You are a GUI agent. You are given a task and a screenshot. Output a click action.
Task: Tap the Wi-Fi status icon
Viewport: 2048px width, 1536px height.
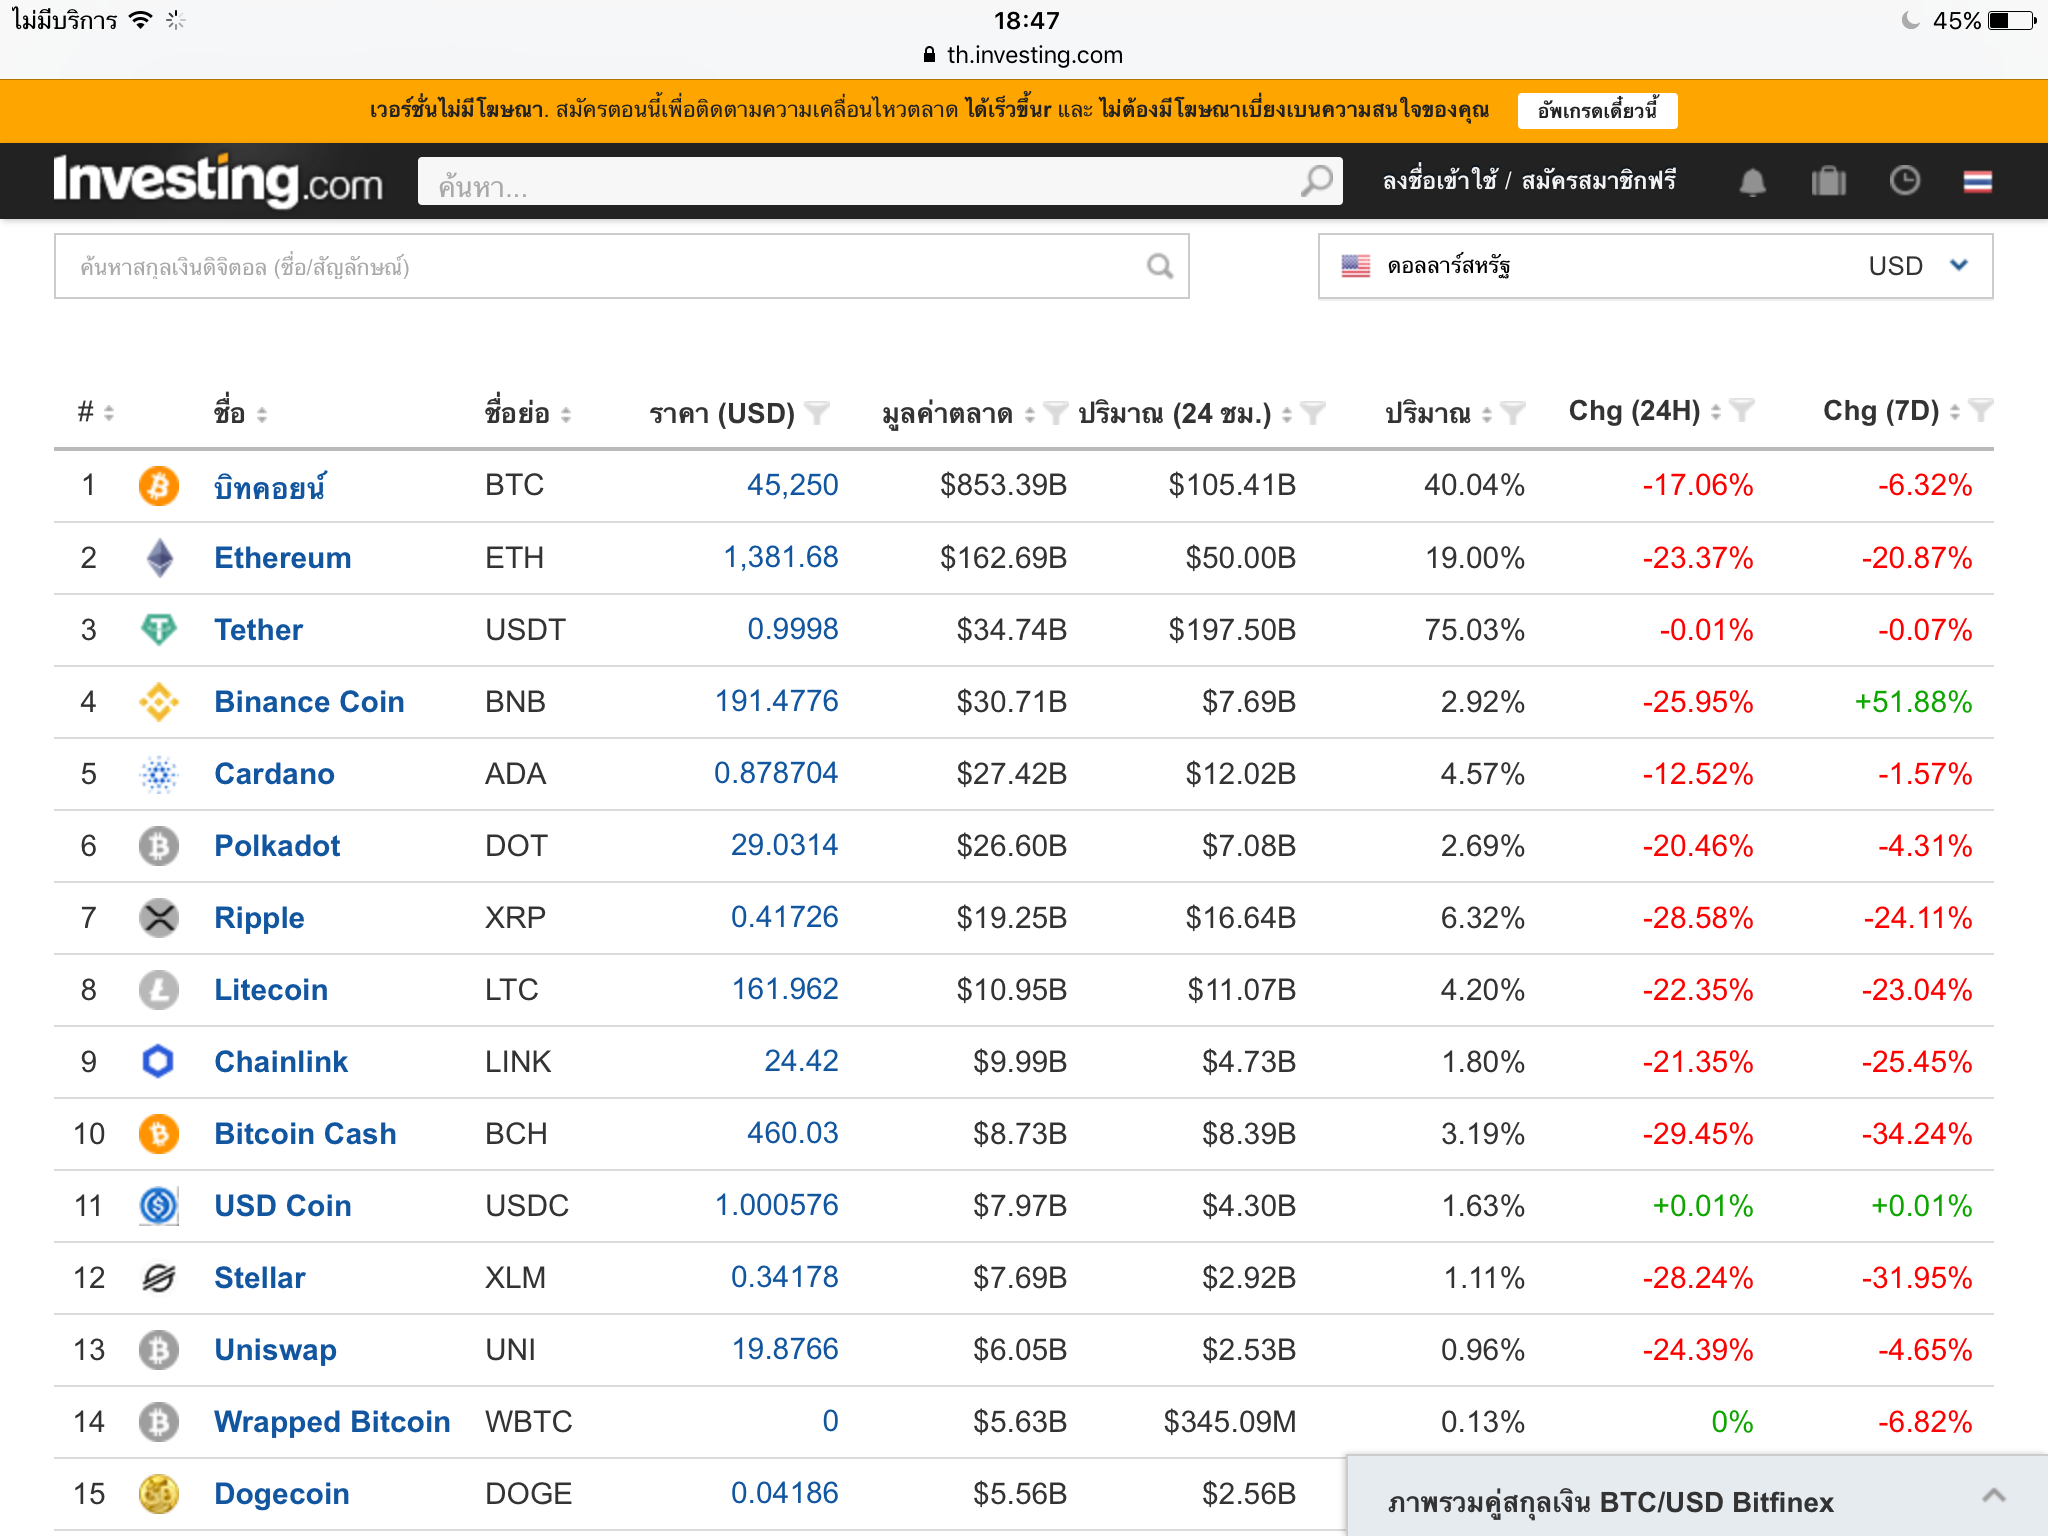[x=141, y=20]
